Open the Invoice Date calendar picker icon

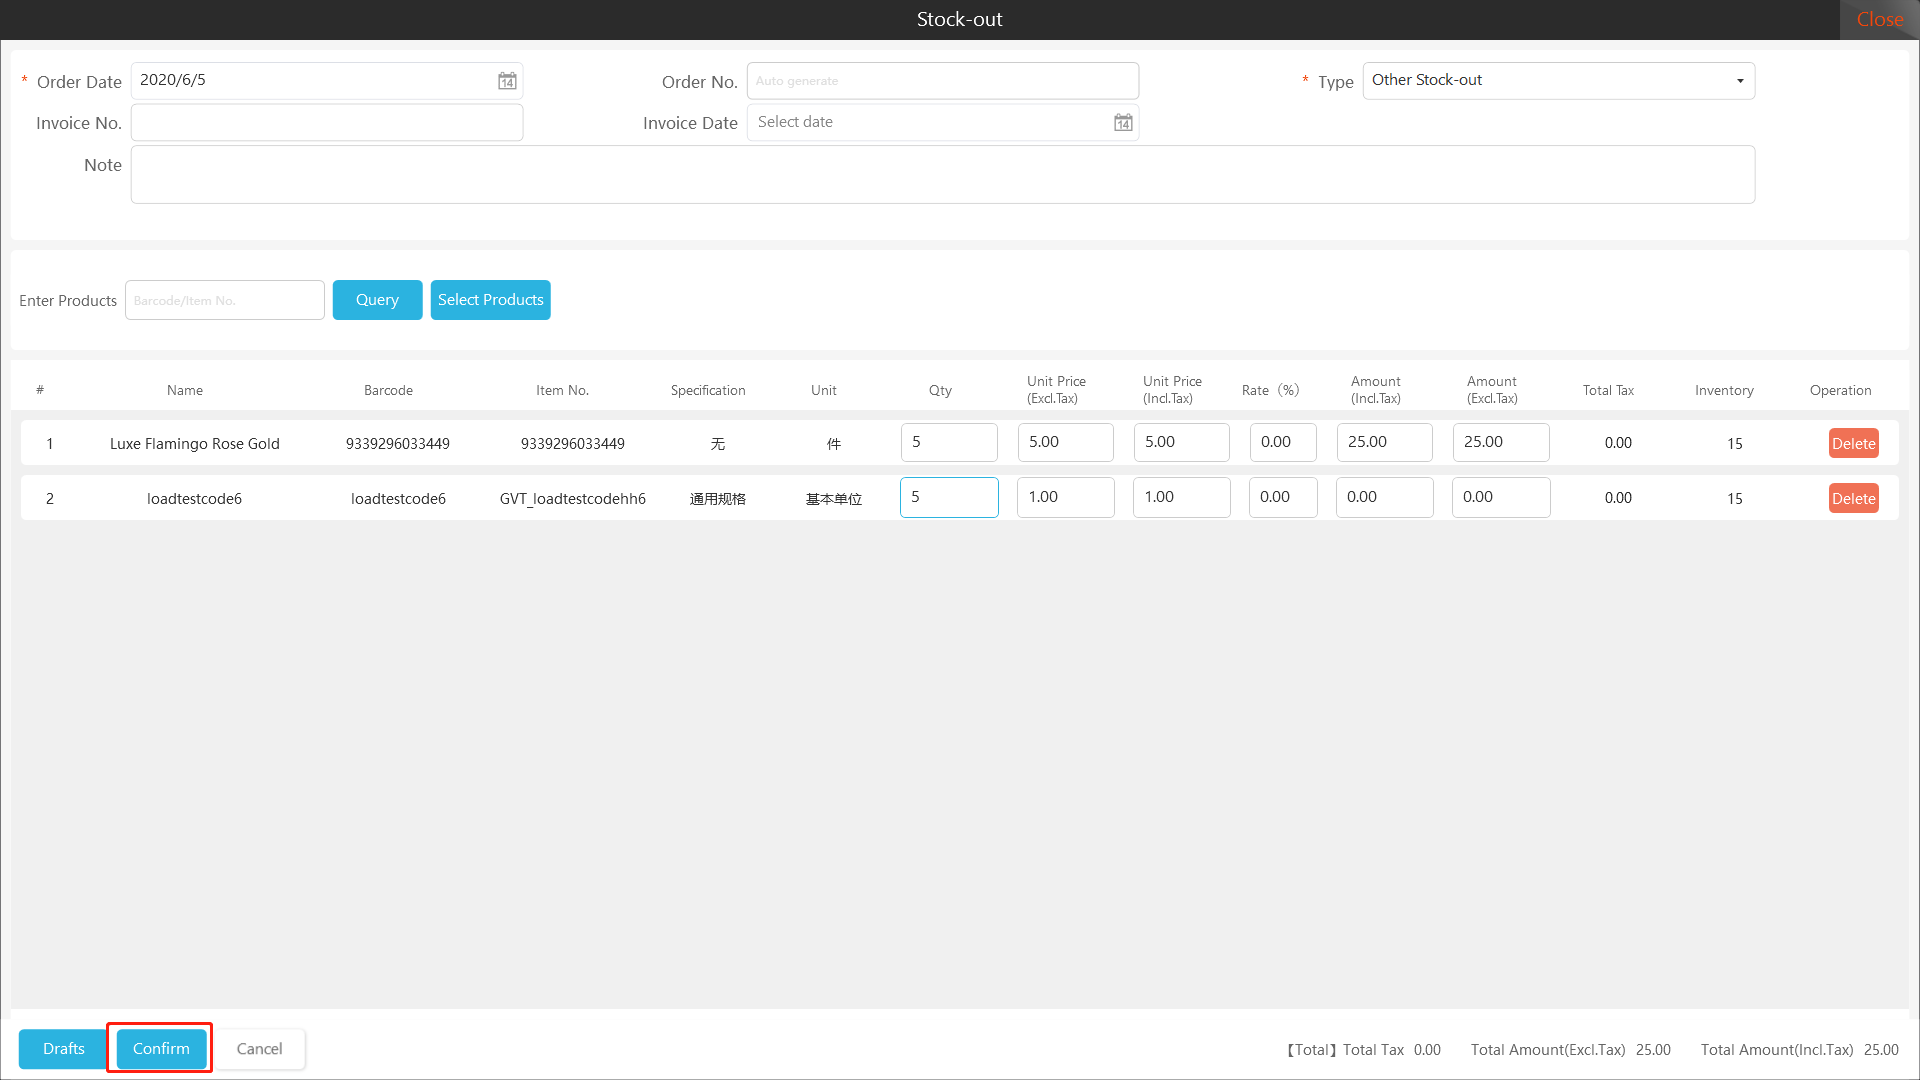[x=1123, y=122]
